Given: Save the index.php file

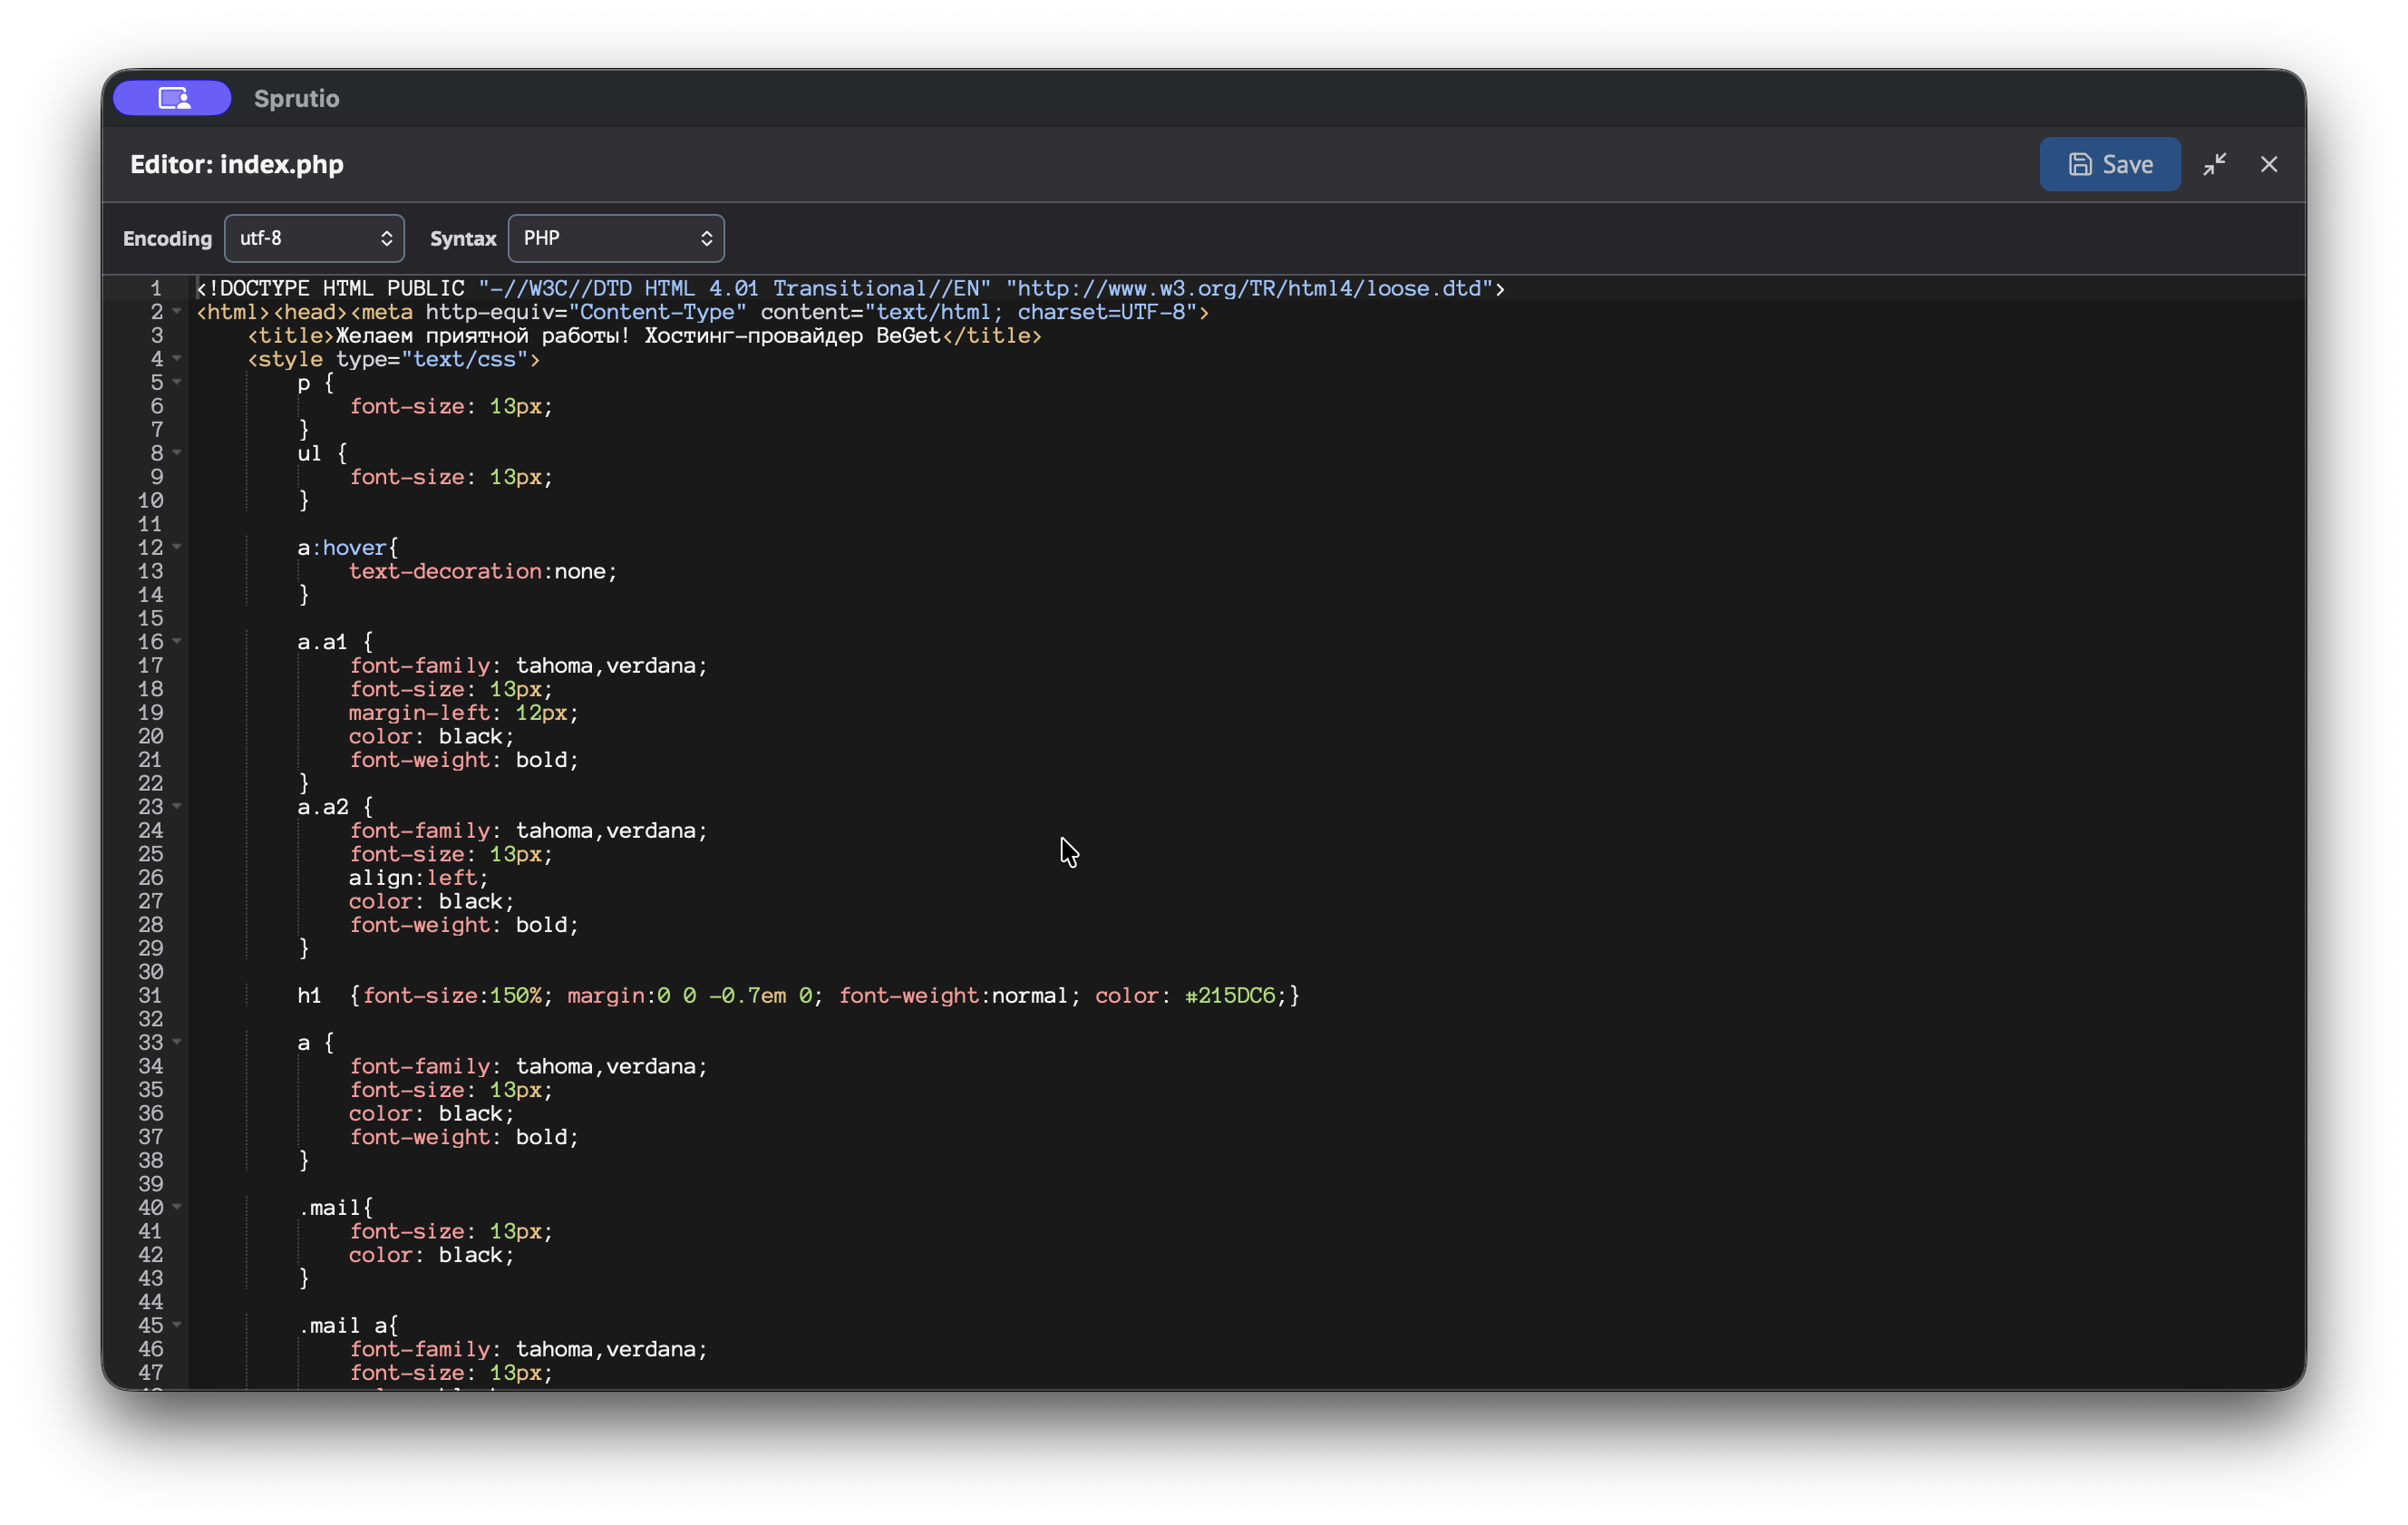Looking at the screenshot, I should click(x=2109, y=164).
